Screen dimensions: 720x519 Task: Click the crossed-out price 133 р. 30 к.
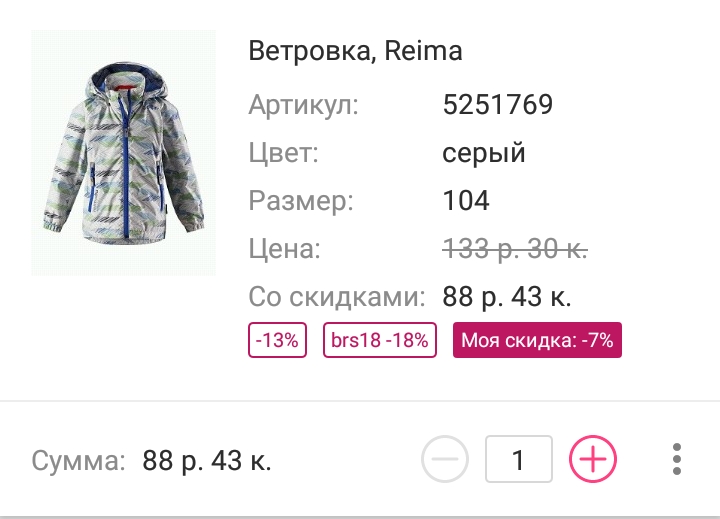pos(514,249)
